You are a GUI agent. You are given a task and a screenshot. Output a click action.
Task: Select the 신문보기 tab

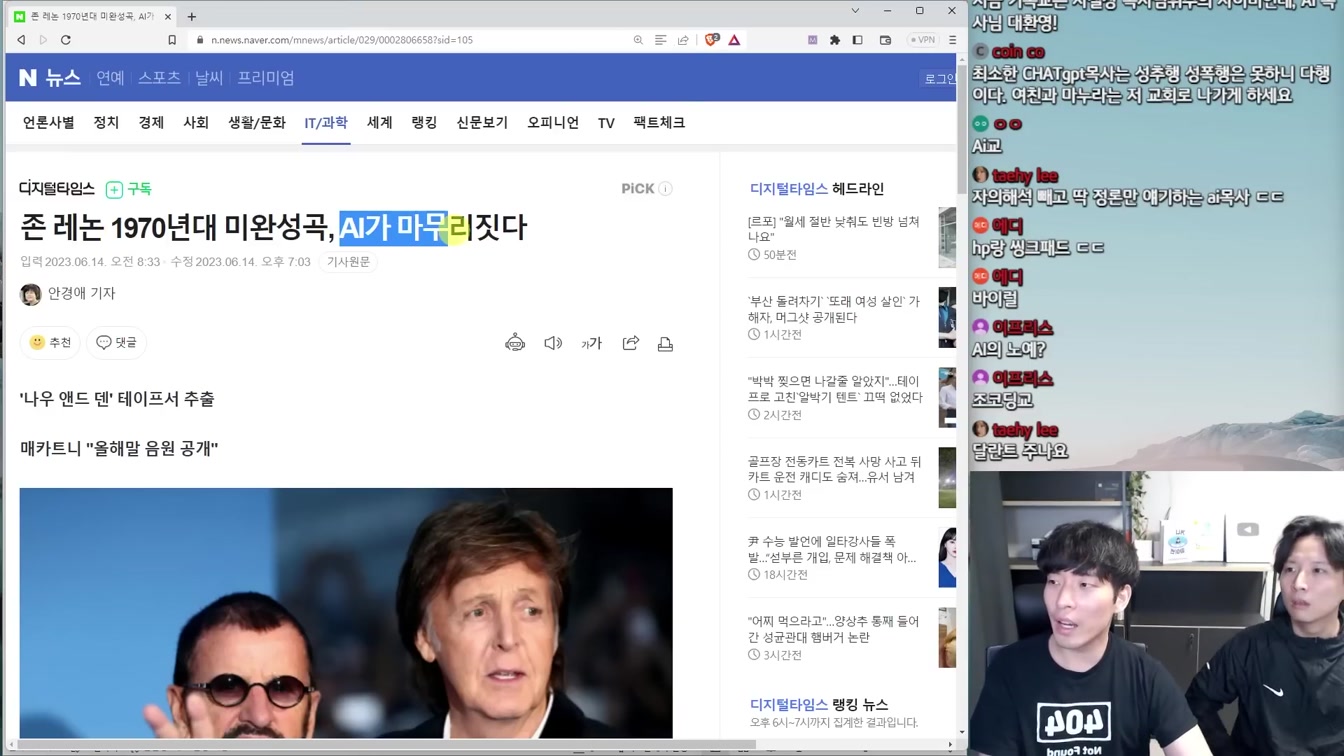point(482,122)
